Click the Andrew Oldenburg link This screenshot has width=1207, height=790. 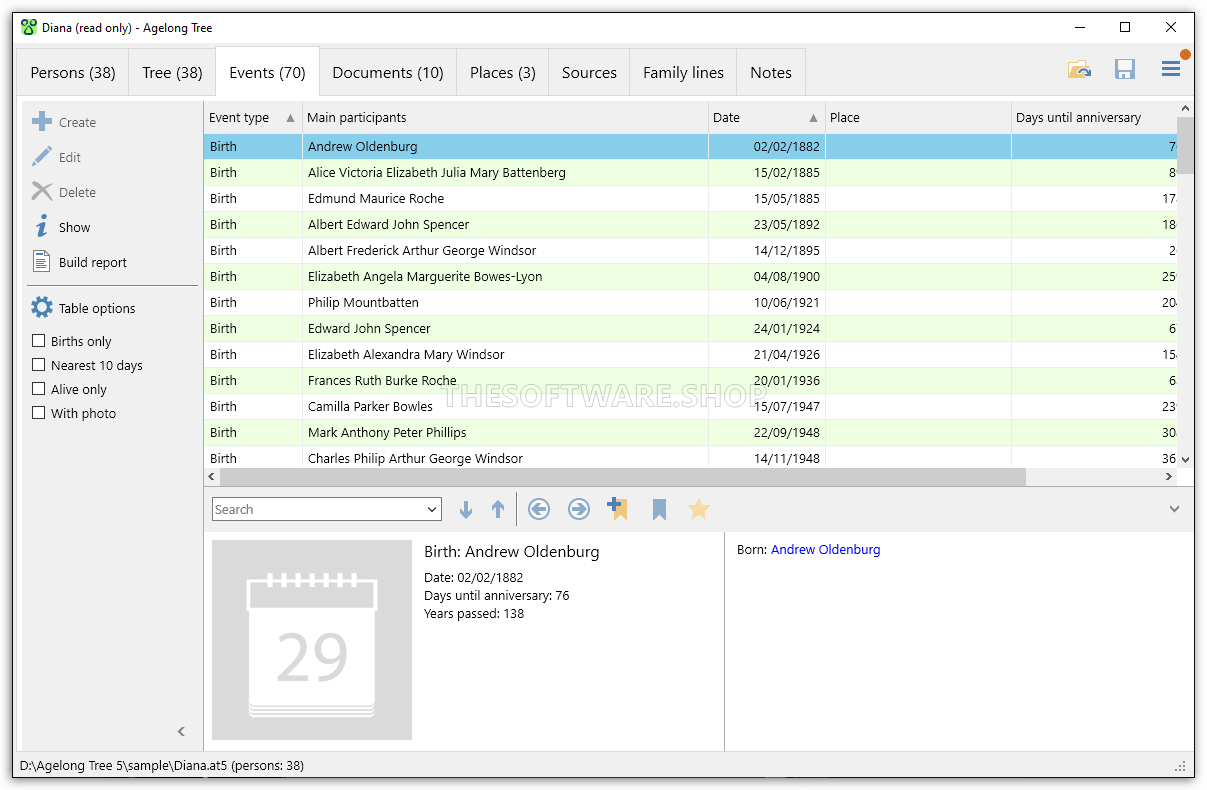point(825,549)
